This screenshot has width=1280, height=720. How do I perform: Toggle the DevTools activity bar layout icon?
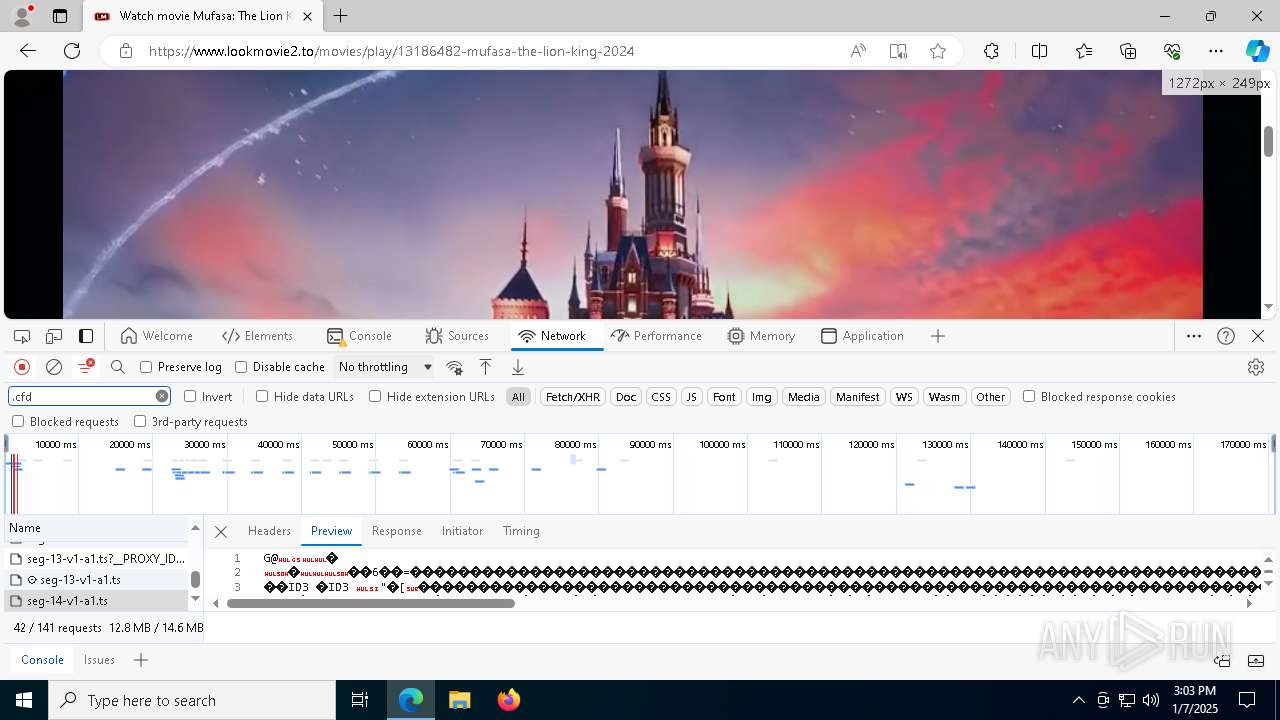[86, 336]
